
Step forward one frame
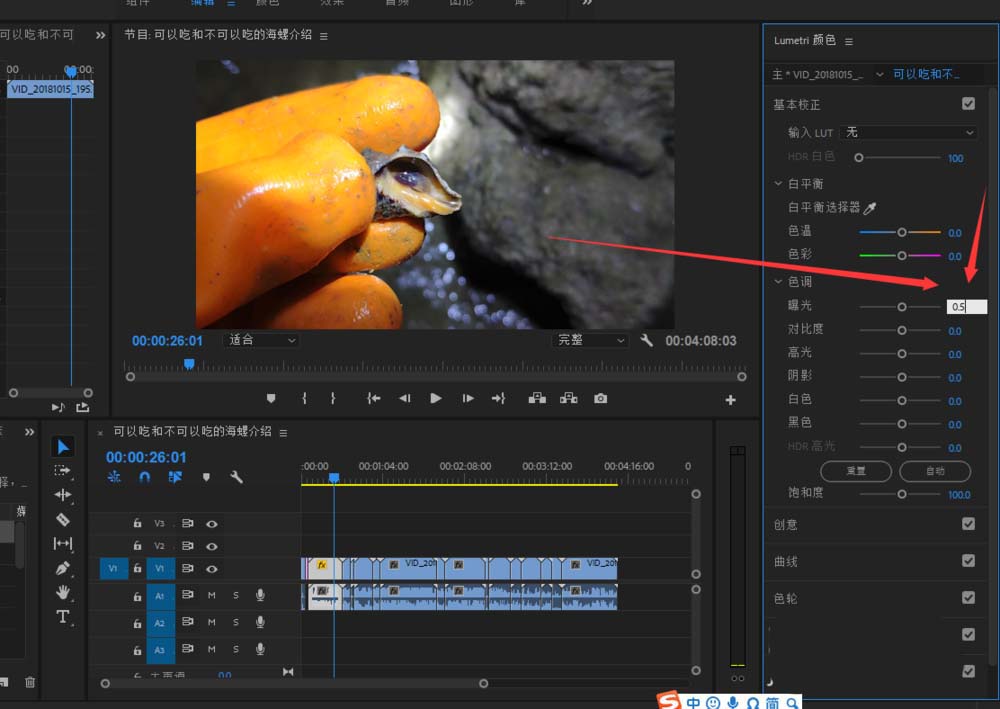coord(468,398)
